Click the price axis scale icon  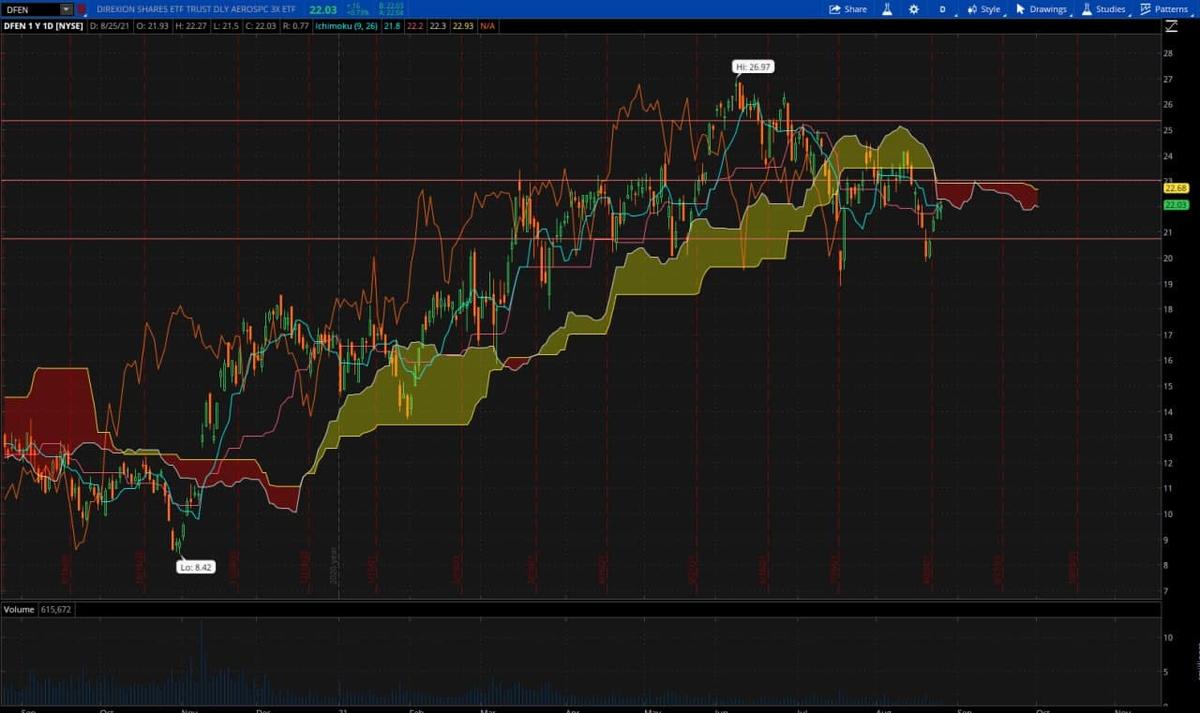coord(1169,26)
